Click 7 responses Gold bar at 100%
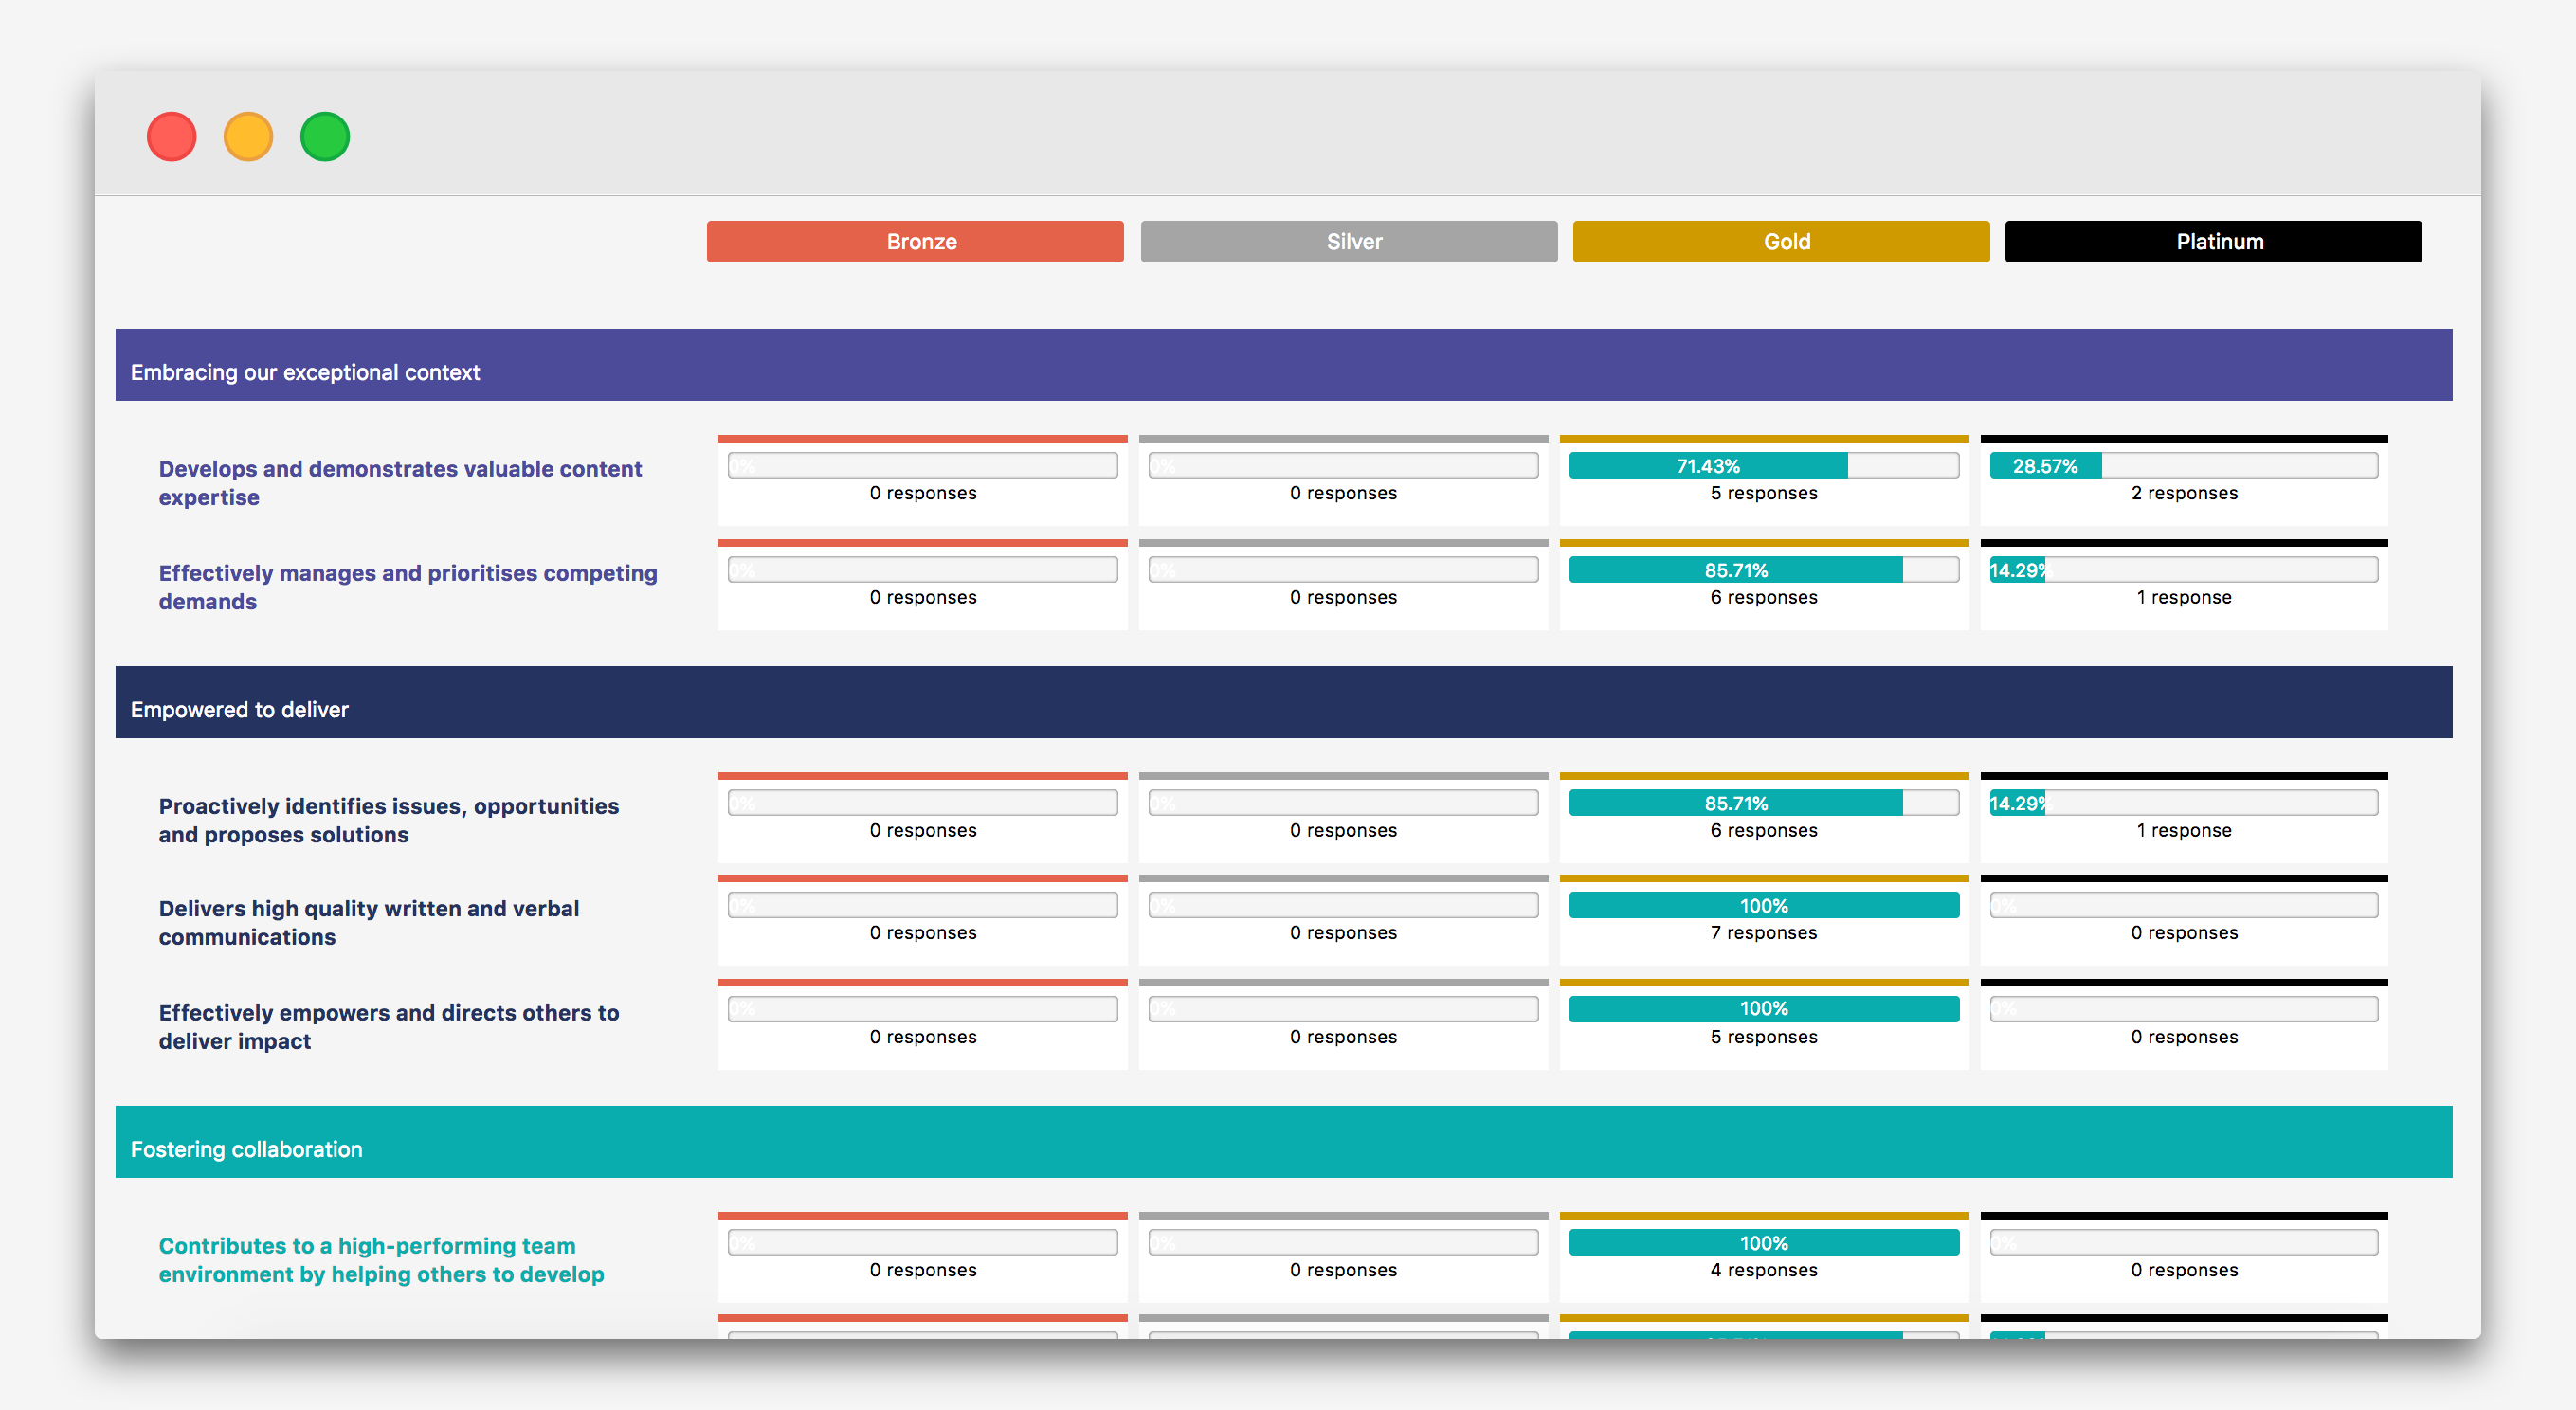This screenshot has height=1410, width=2576. 1763,906
